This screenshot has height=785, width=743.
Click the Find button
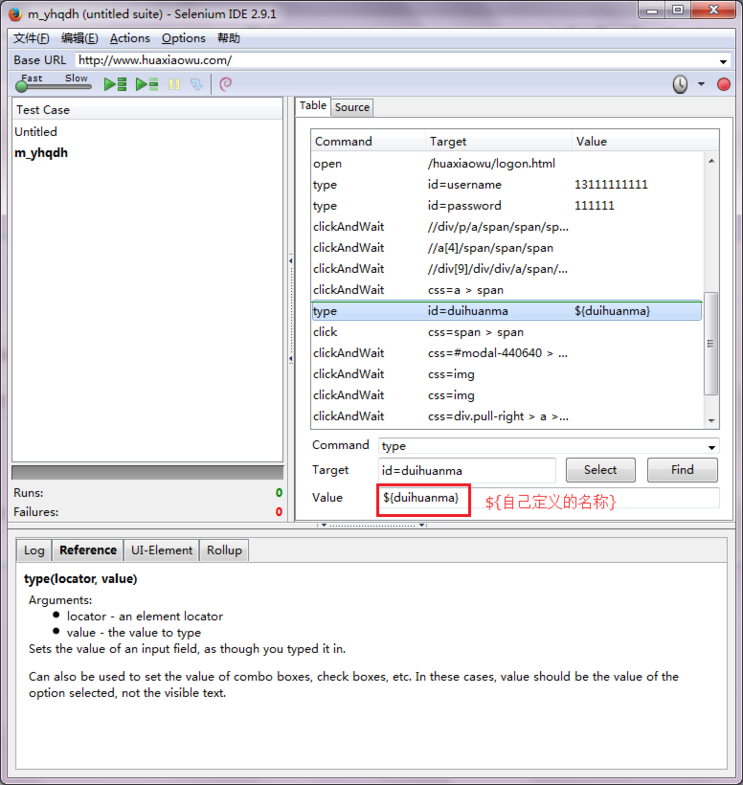click(682, 470)
